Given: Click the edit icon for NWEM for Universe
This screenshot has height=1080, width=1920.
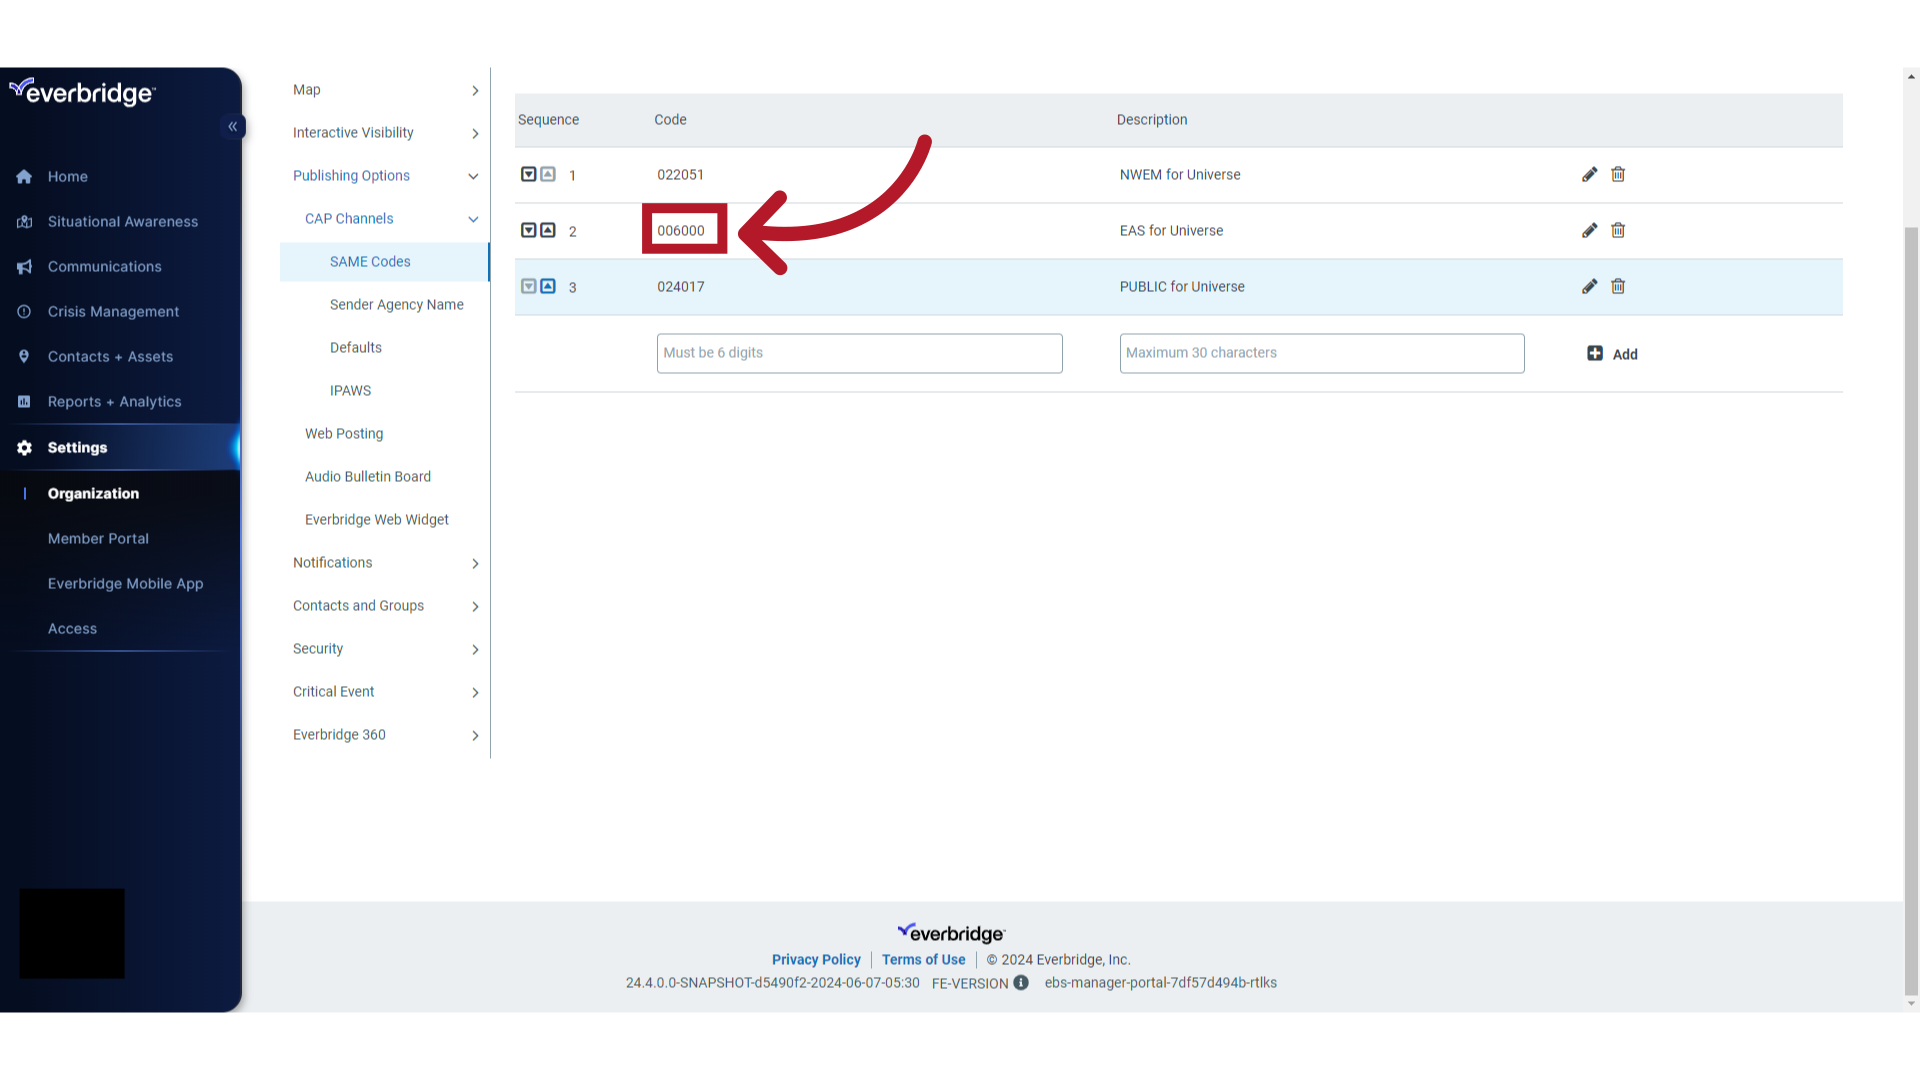Looking at the screenshot, I should [x=1590, y=173].
